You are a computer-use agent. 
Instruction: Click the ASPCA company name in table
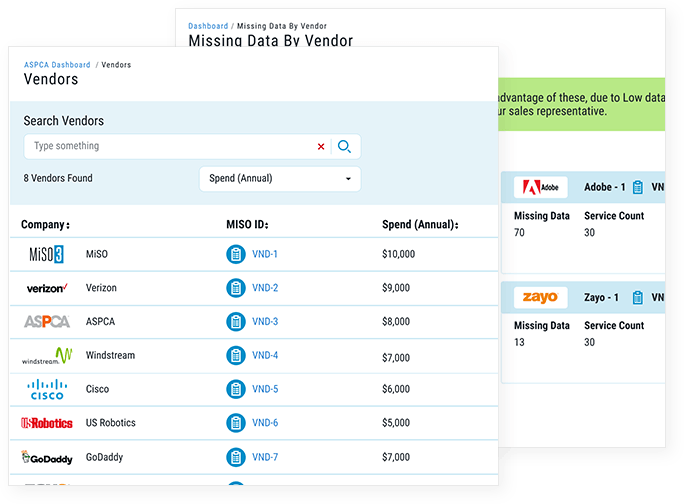(100, 322)
